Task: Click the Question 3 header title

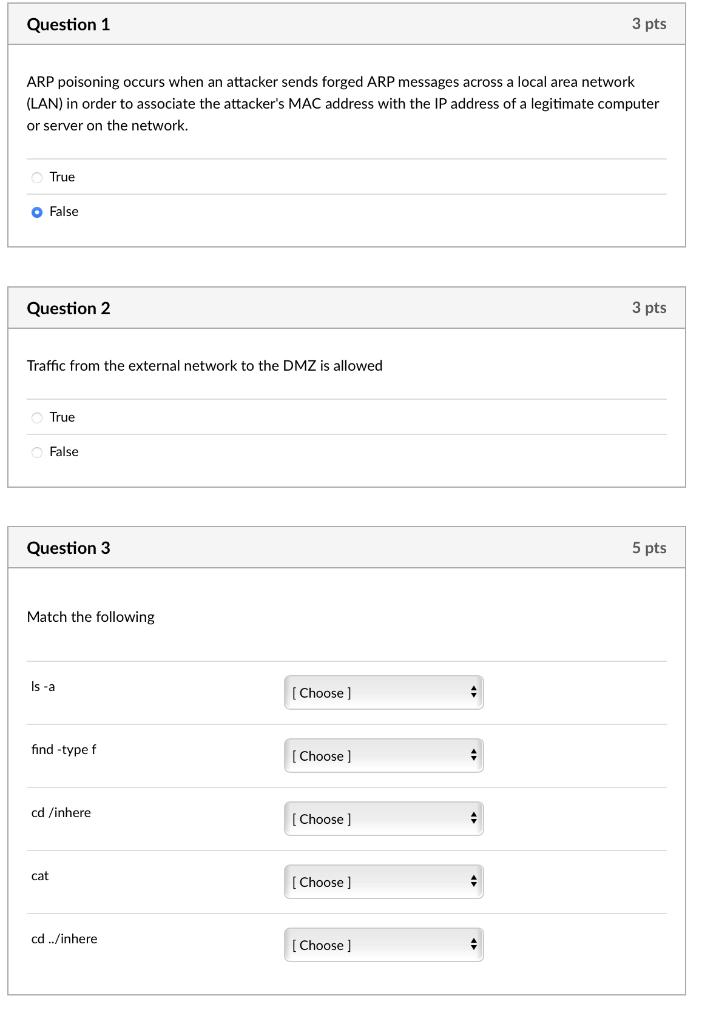Action: [x=68, y=548]
